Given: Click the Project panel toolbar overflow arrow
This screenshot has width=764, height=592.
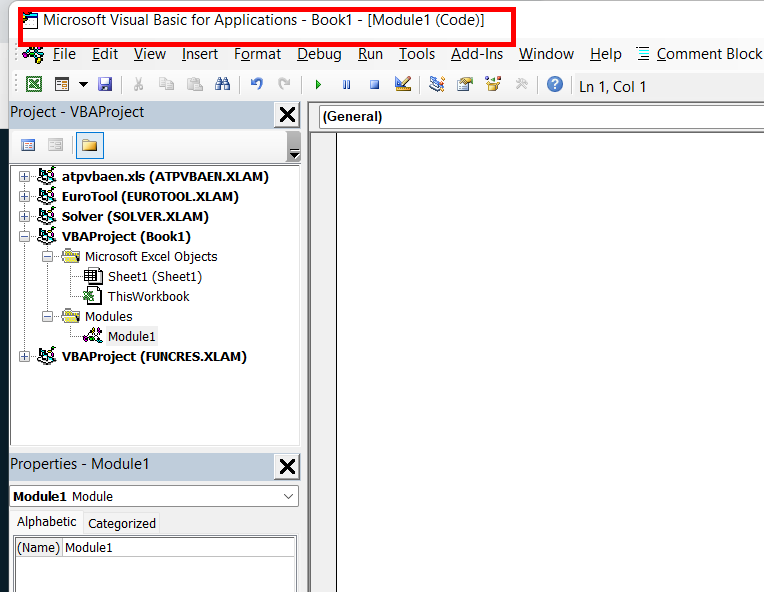Looking at the screenshot, I should point(294,146).
